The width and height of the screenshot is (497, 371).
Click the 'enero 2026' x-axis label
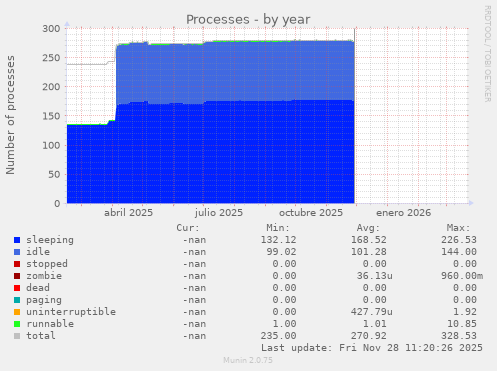(x=404, y=213)
